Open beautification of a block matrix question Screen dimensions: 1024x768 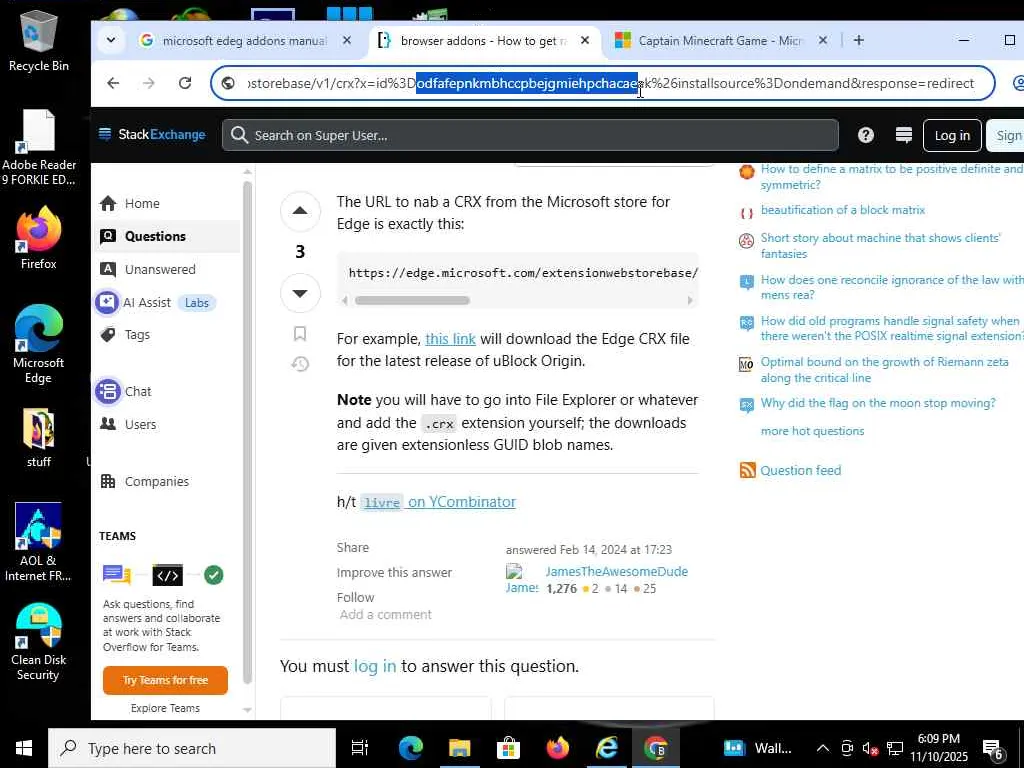tap(842, 210)
